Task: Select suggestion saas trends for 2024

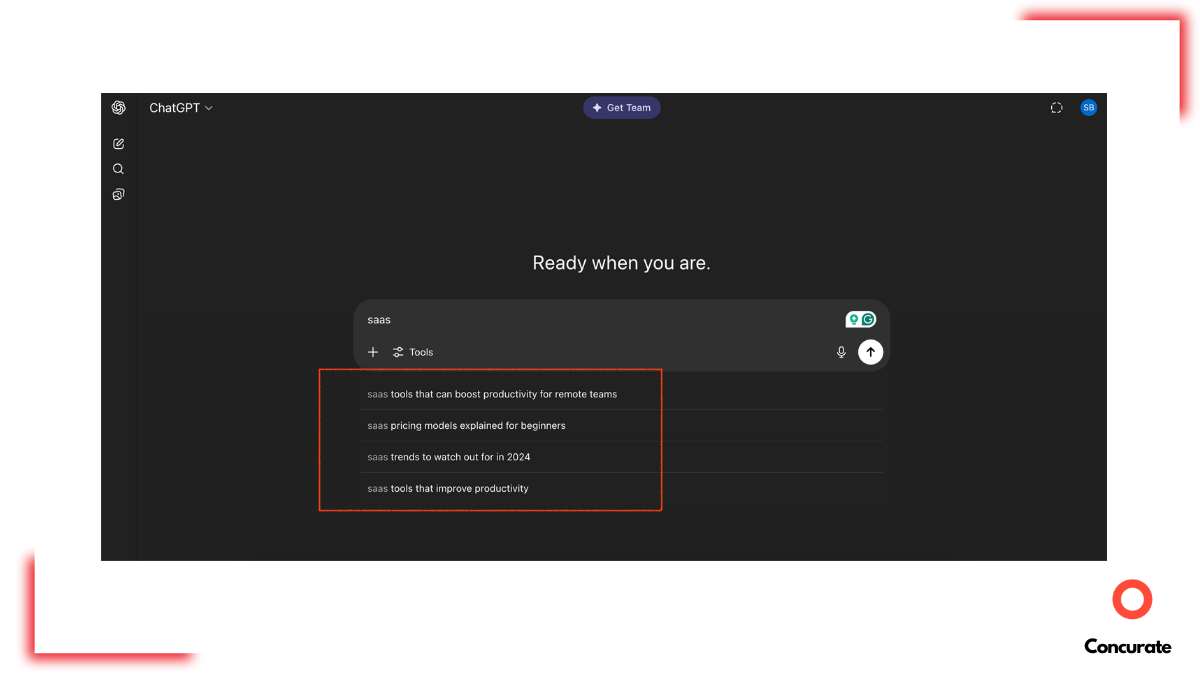Action: coord(621,457)
